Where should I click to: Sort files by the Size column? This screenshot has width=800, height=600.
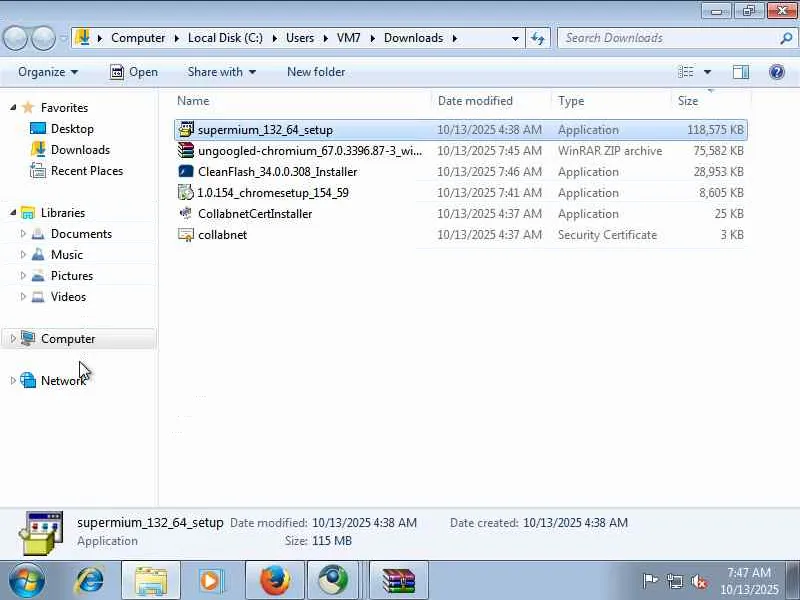click(x=711, y=101)
